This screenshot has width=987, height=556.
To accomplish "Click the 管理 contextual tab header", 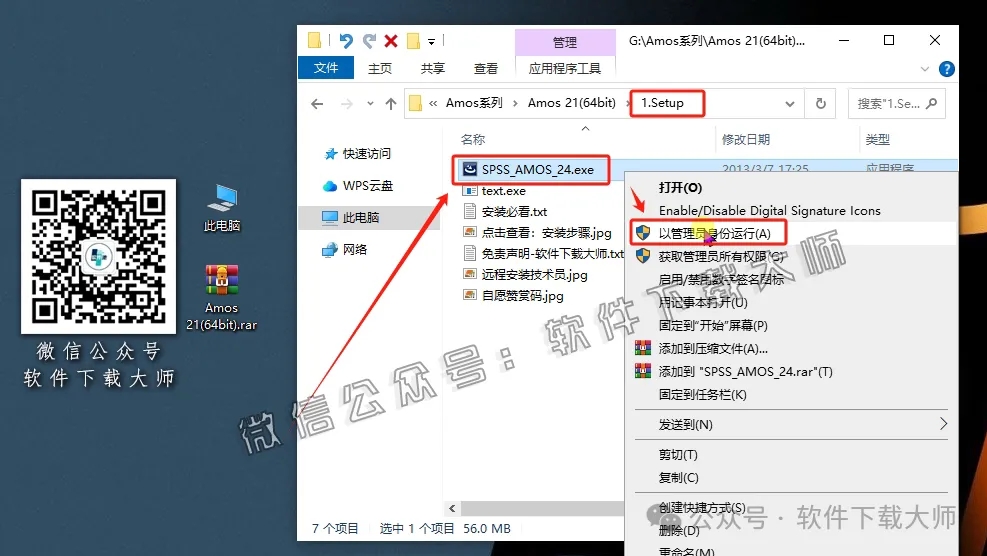I will 565,42.
